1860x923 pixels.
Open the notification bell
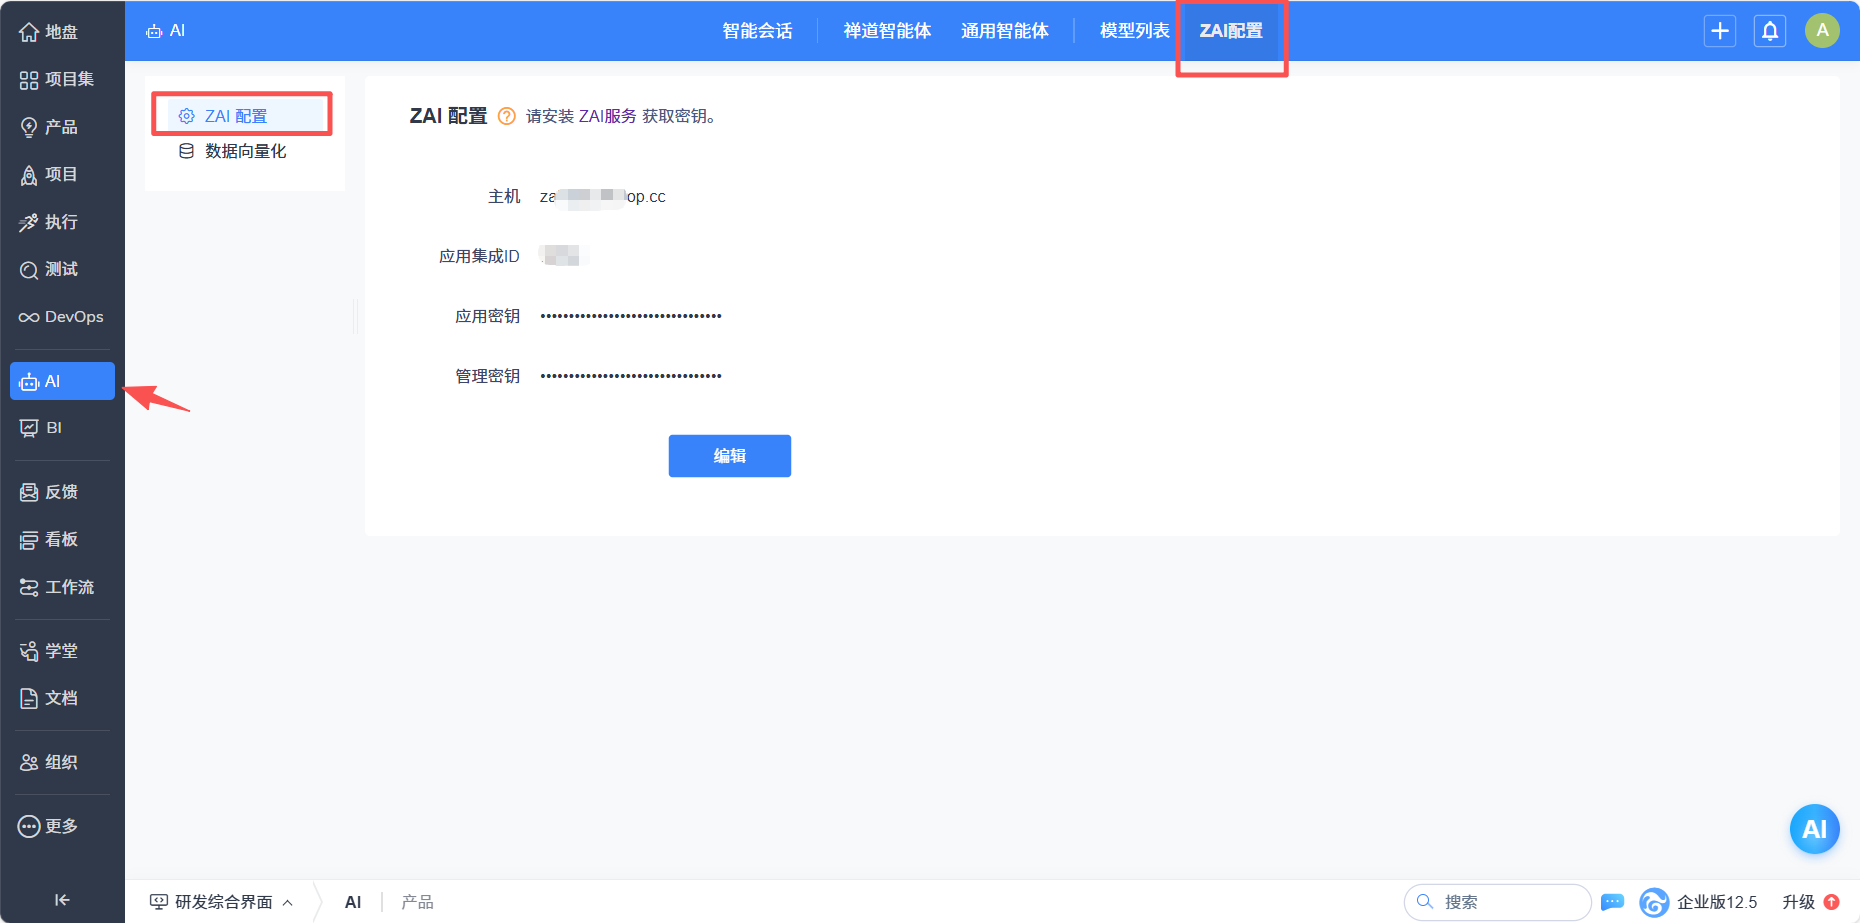click(x=1770, y=31)
